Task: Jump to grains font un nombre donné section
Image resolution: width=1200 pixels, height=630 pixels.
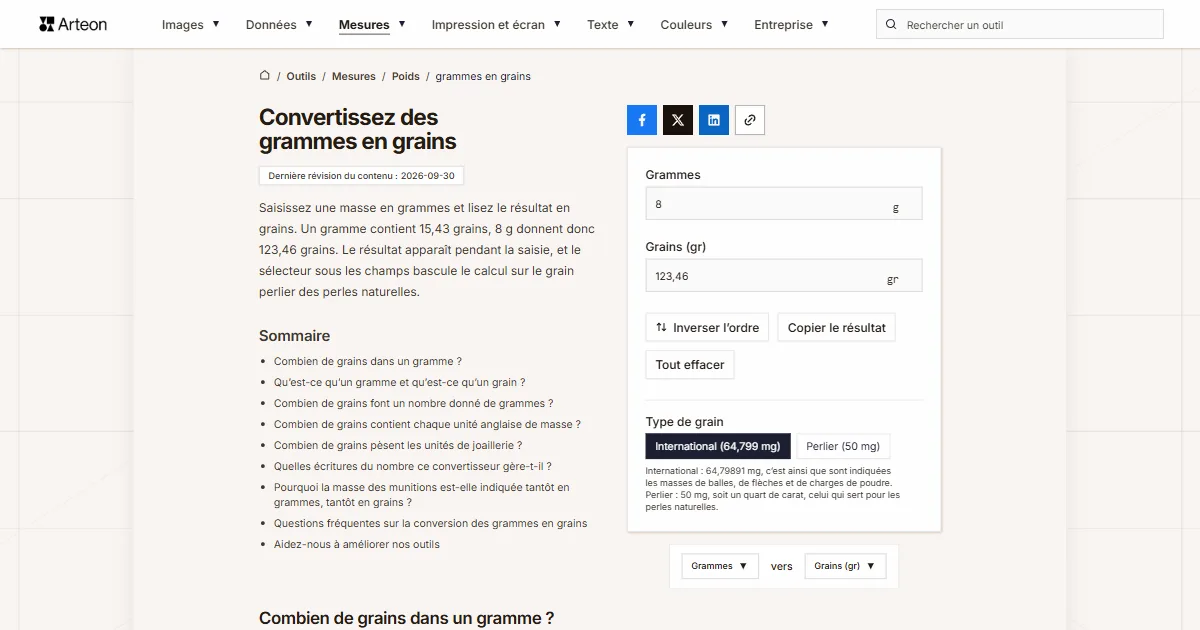Action: click(x=414, y=403)
